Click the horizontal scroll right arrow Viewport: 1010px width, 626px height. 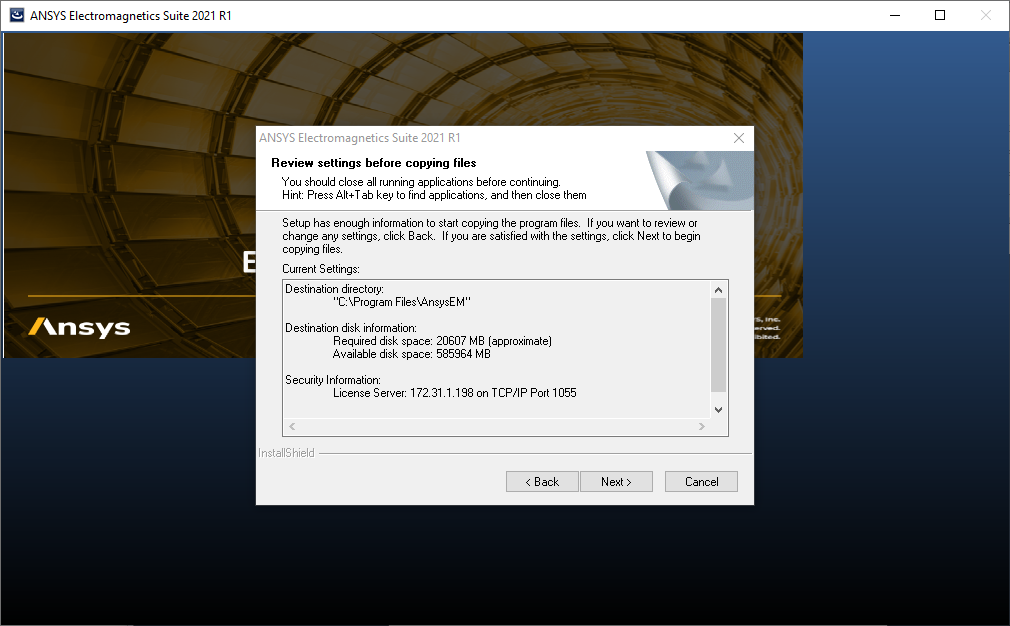click(x=702, y=426)
